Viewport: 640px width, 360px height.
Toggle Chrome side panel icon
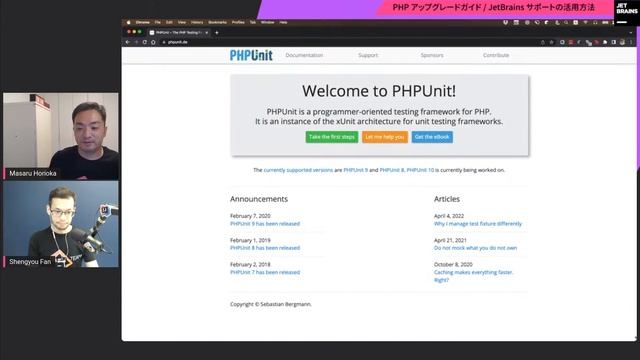[614, 42]
